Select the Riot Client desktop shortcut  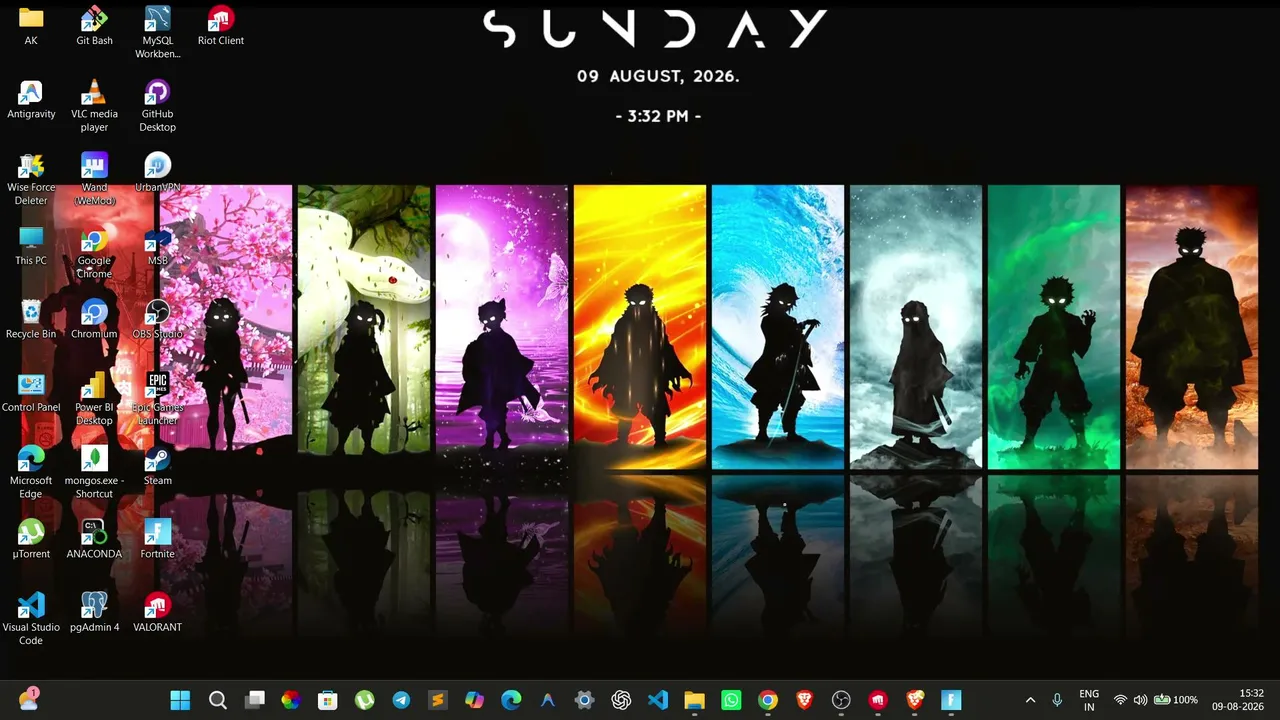tap(221, 26)
